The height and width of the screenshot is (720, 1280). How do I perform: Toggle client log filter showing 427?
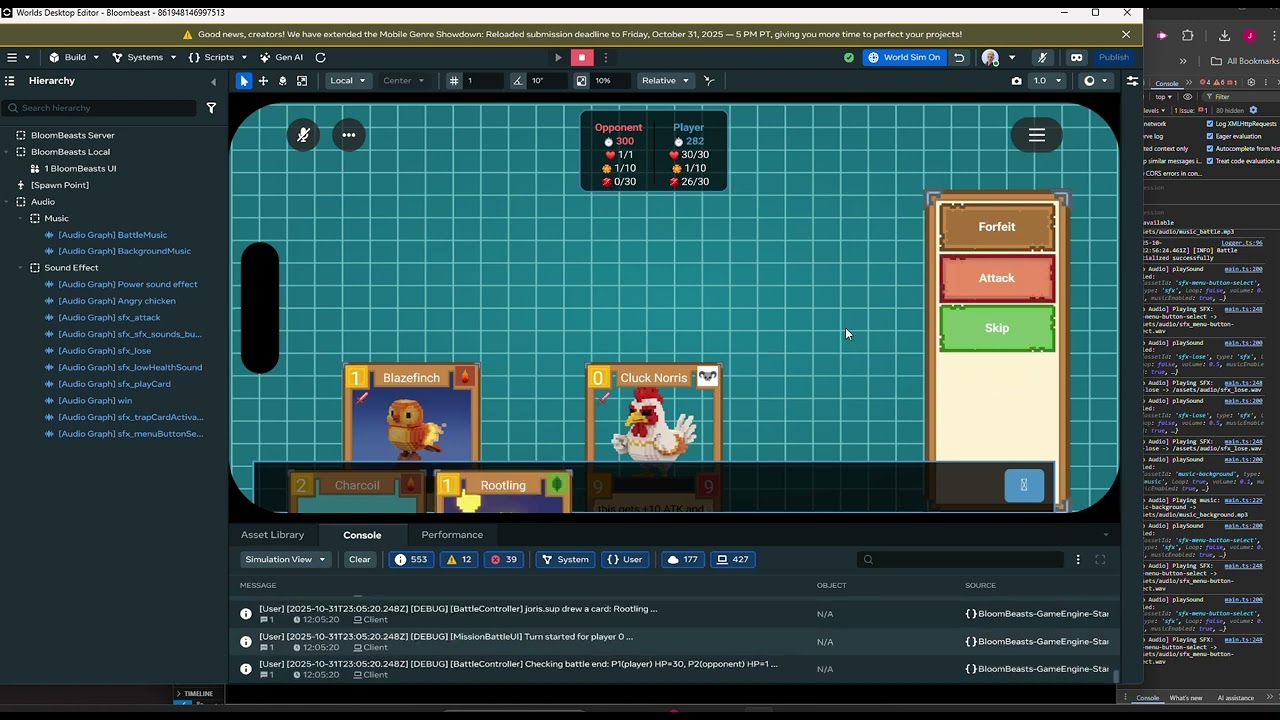(x=732, y=560)
